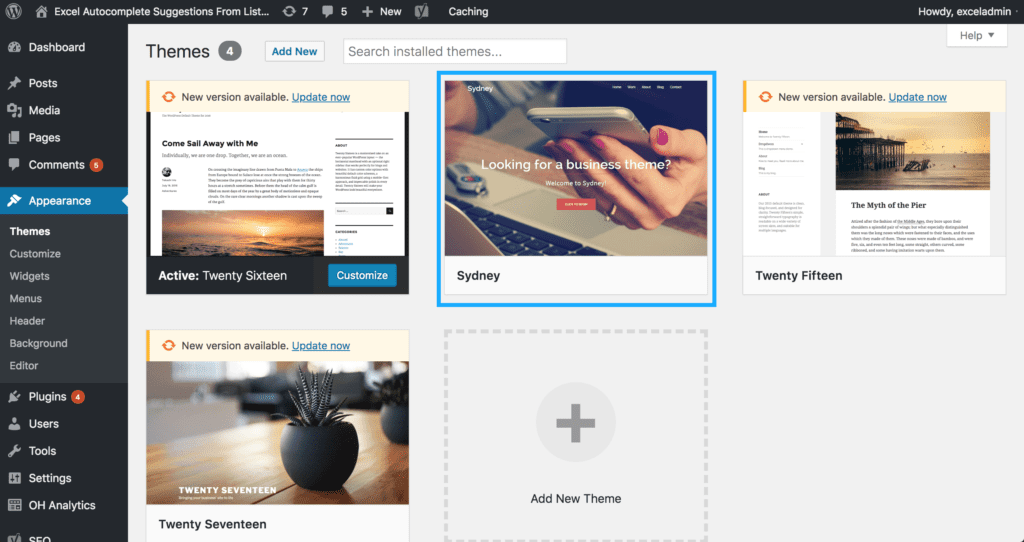Click the update refresh icon on Twenty Seventeen
This screenshot has width=1024, height=542.
(168, 345)
